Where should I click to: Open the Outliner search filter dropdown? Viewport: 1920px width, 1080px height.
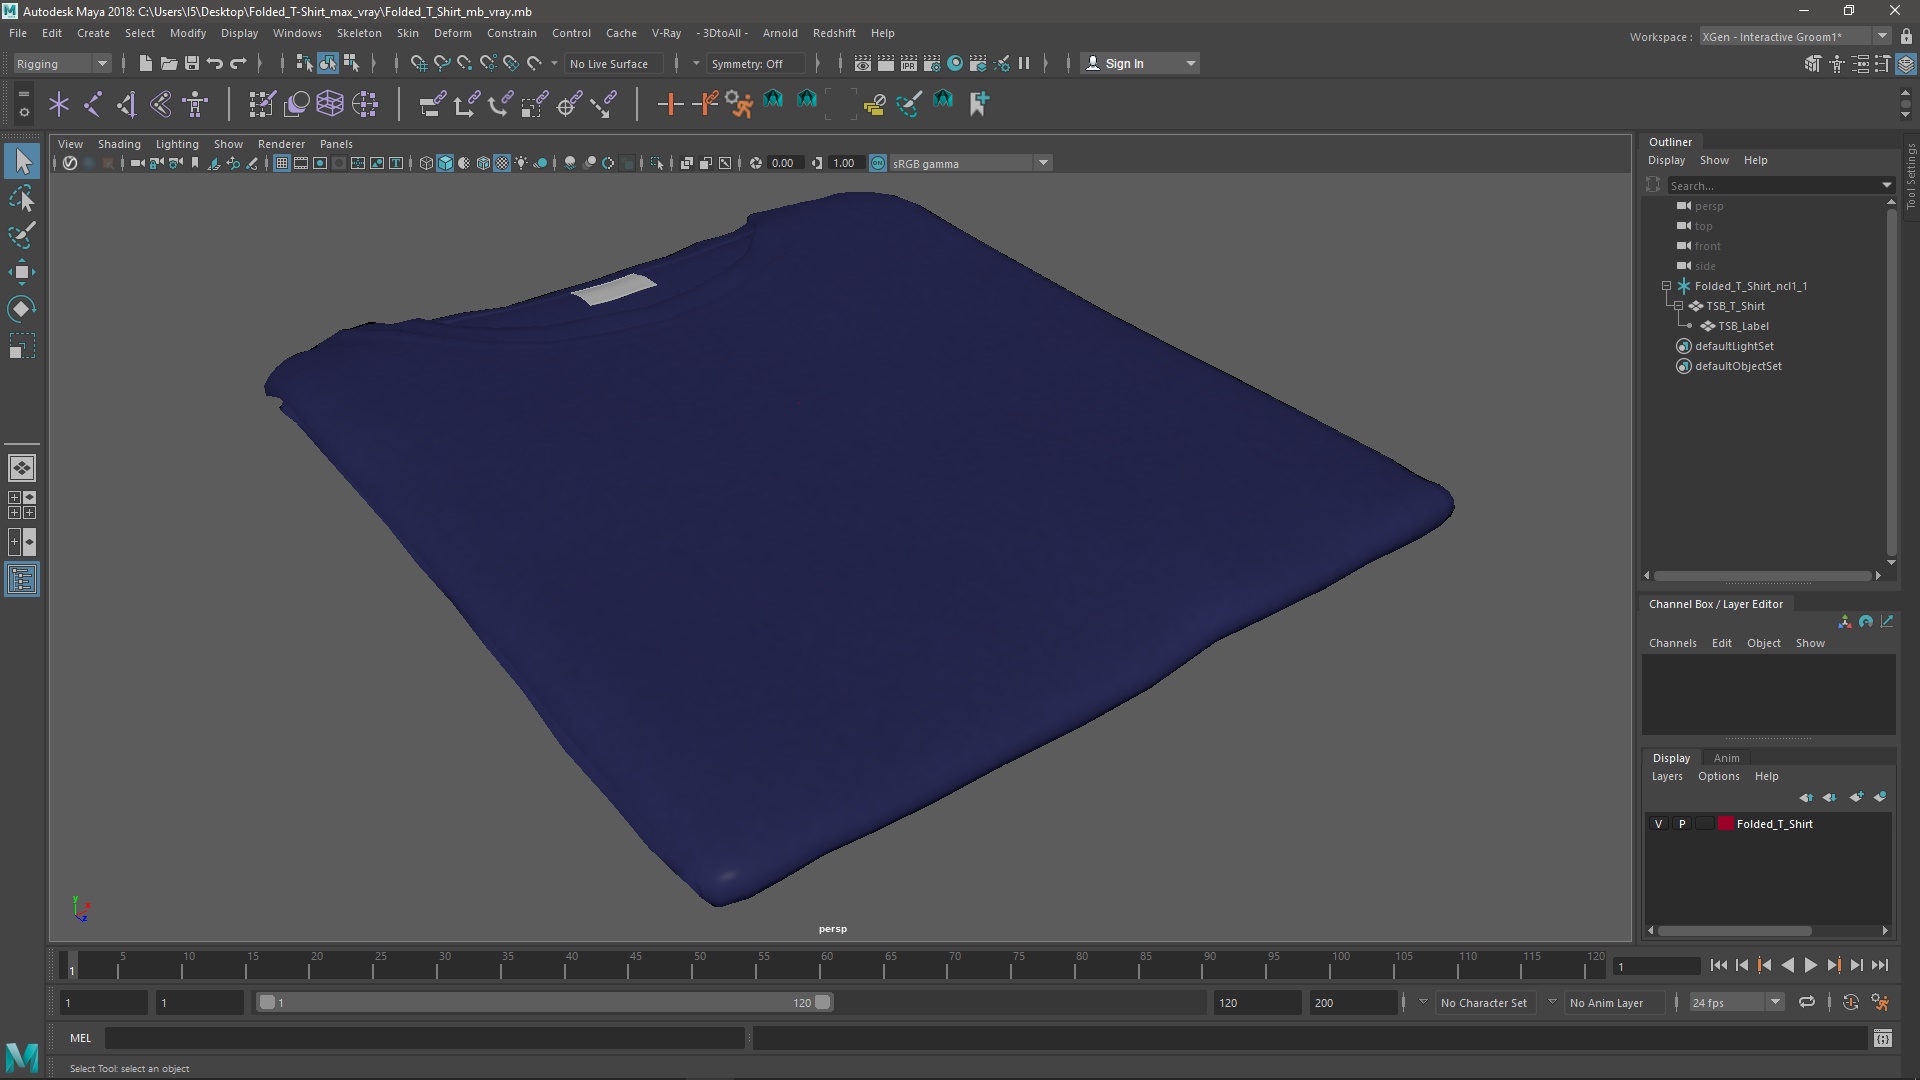click(x=1887, y=185)
